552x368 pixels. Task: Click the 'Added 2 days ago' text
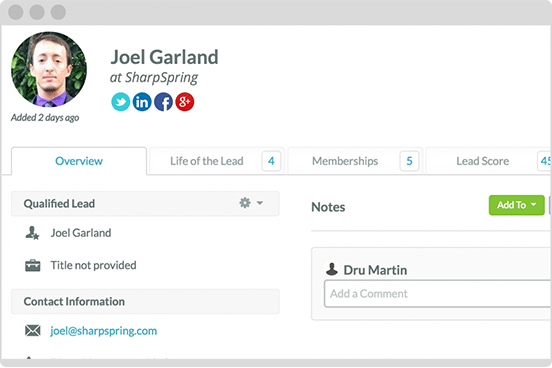tap(45, 118)
